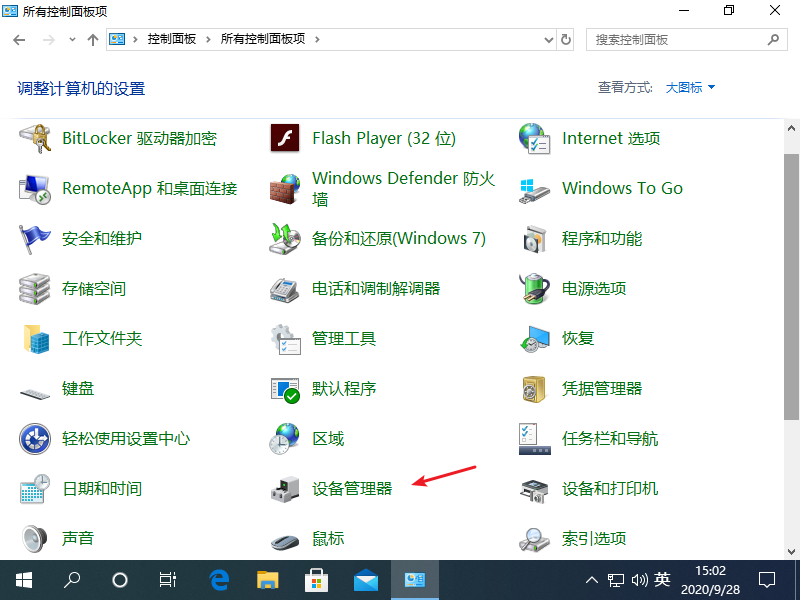
Task: Click the refresh button beside the address bar
Action: [566, 39]
